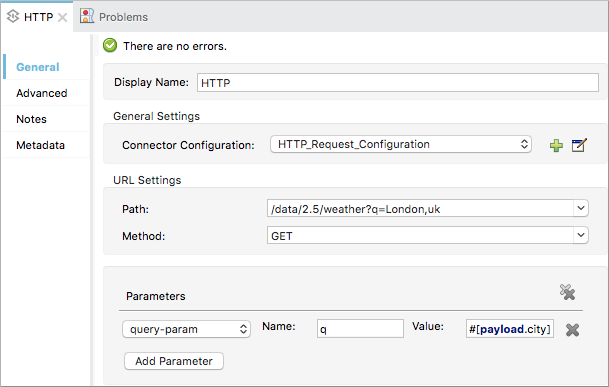
Task: Expand the Path dropdown arrow
Action: click(581, 208)
